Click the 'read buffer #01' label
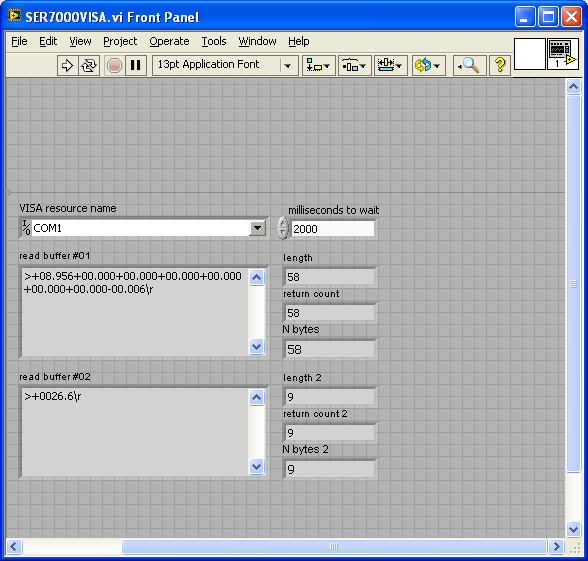 tap(55, 256)
